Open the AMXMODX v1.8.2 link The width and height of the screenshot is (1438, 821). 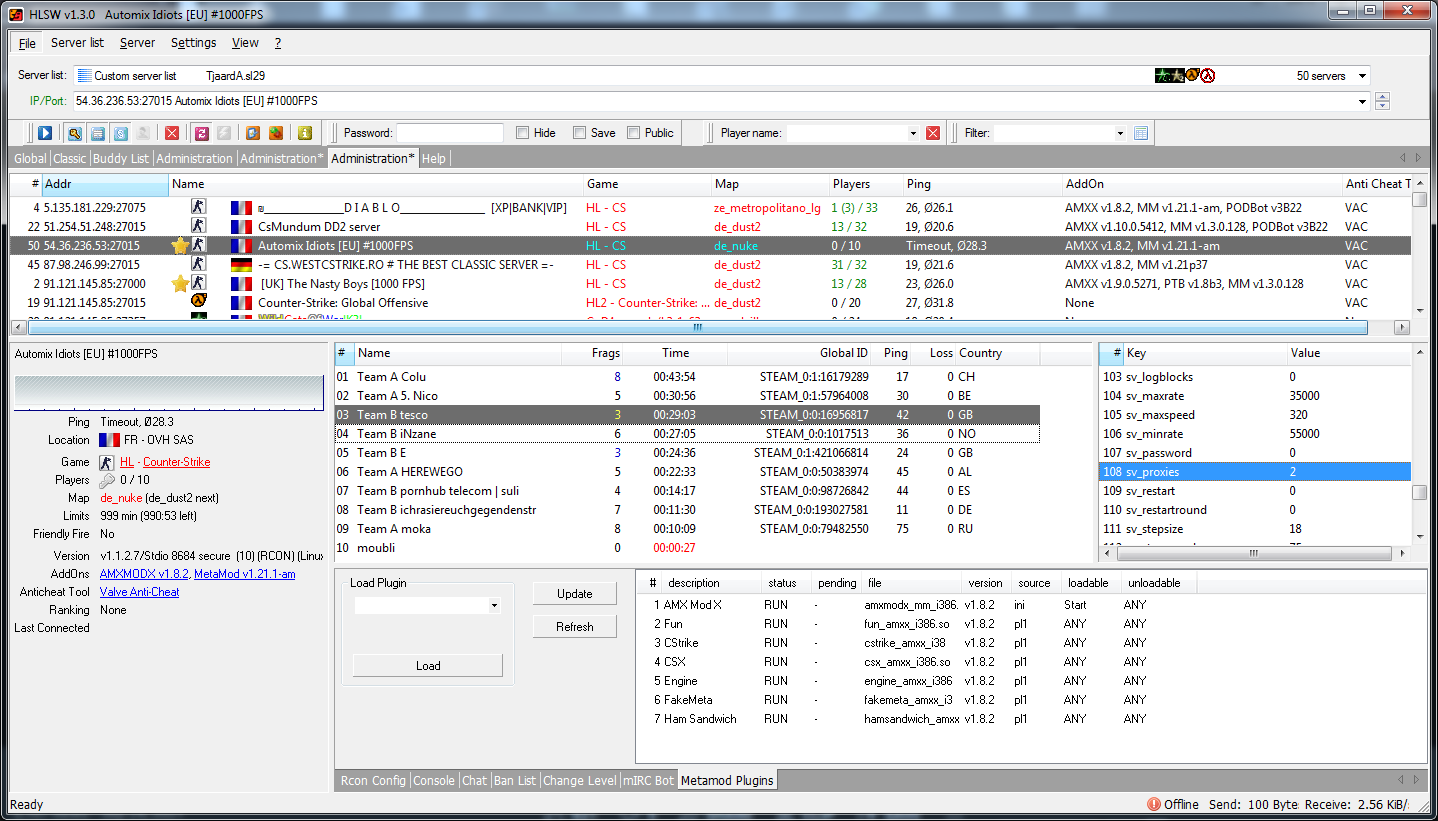tap(144, 573)
